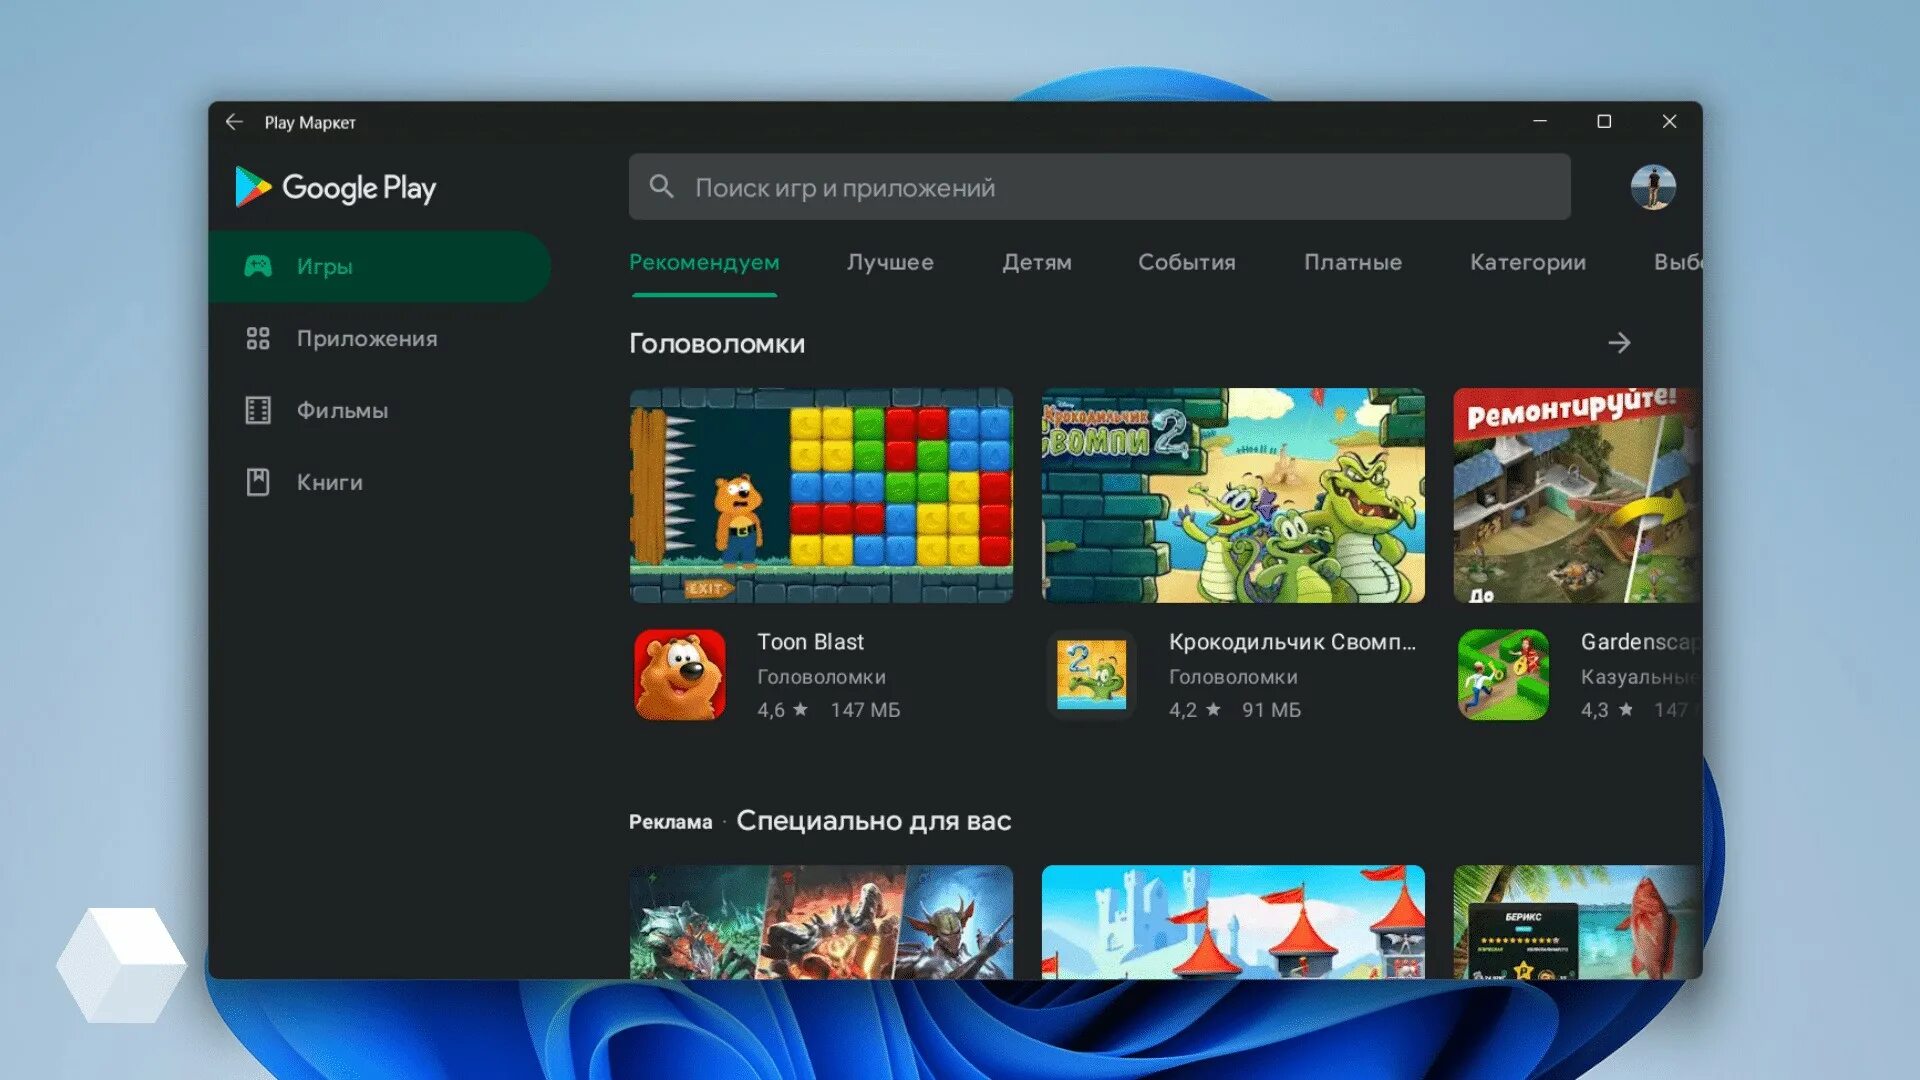Expand the Выбе... (truncated) dropdown
This screenshot has height=1080, width=1920.
(1675, 261)
